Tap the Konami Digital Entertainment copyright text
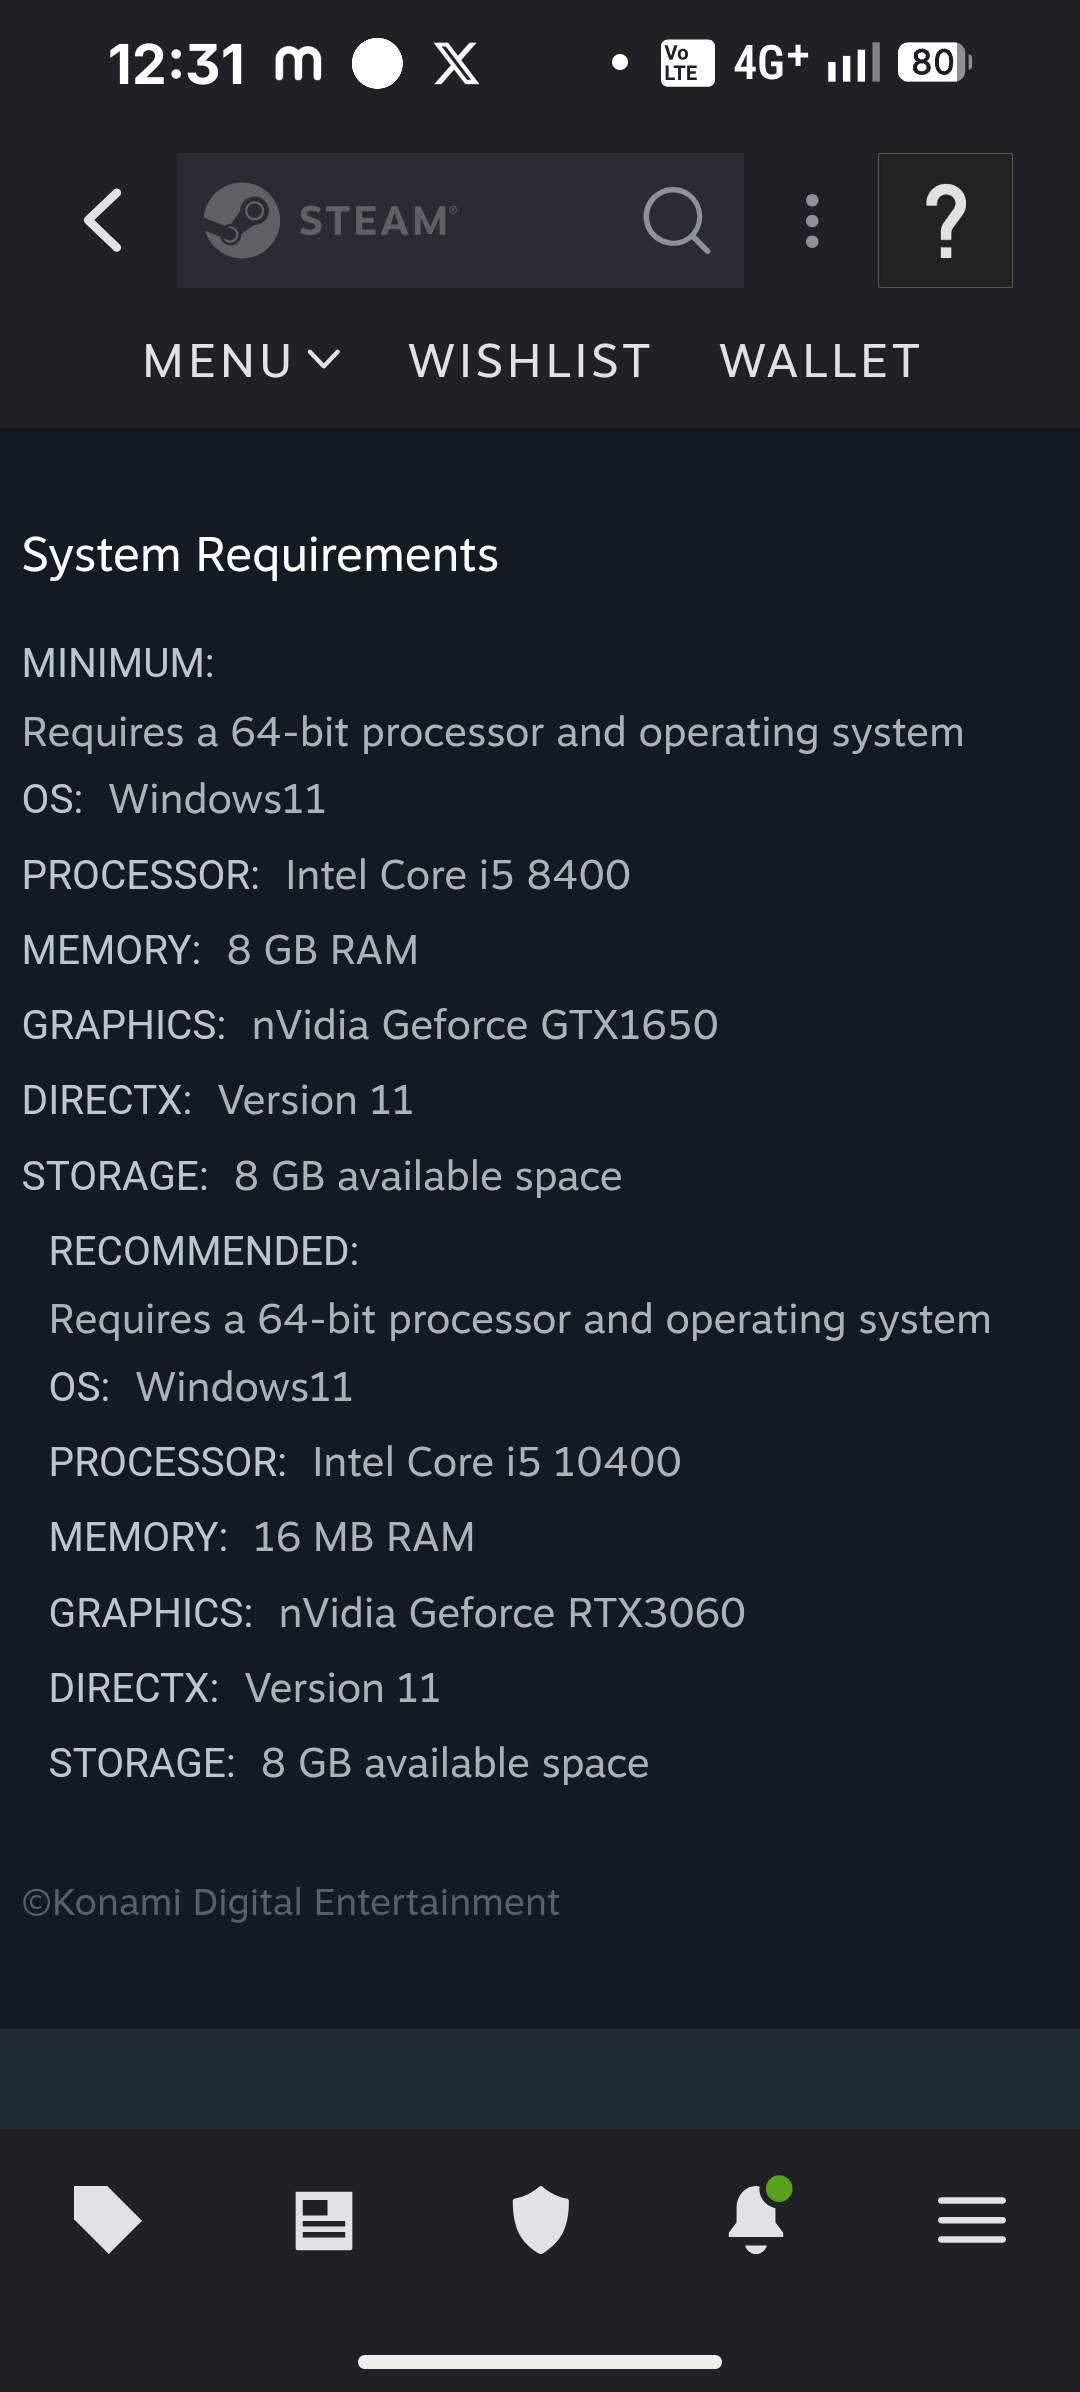 (x=291, y=1902)
